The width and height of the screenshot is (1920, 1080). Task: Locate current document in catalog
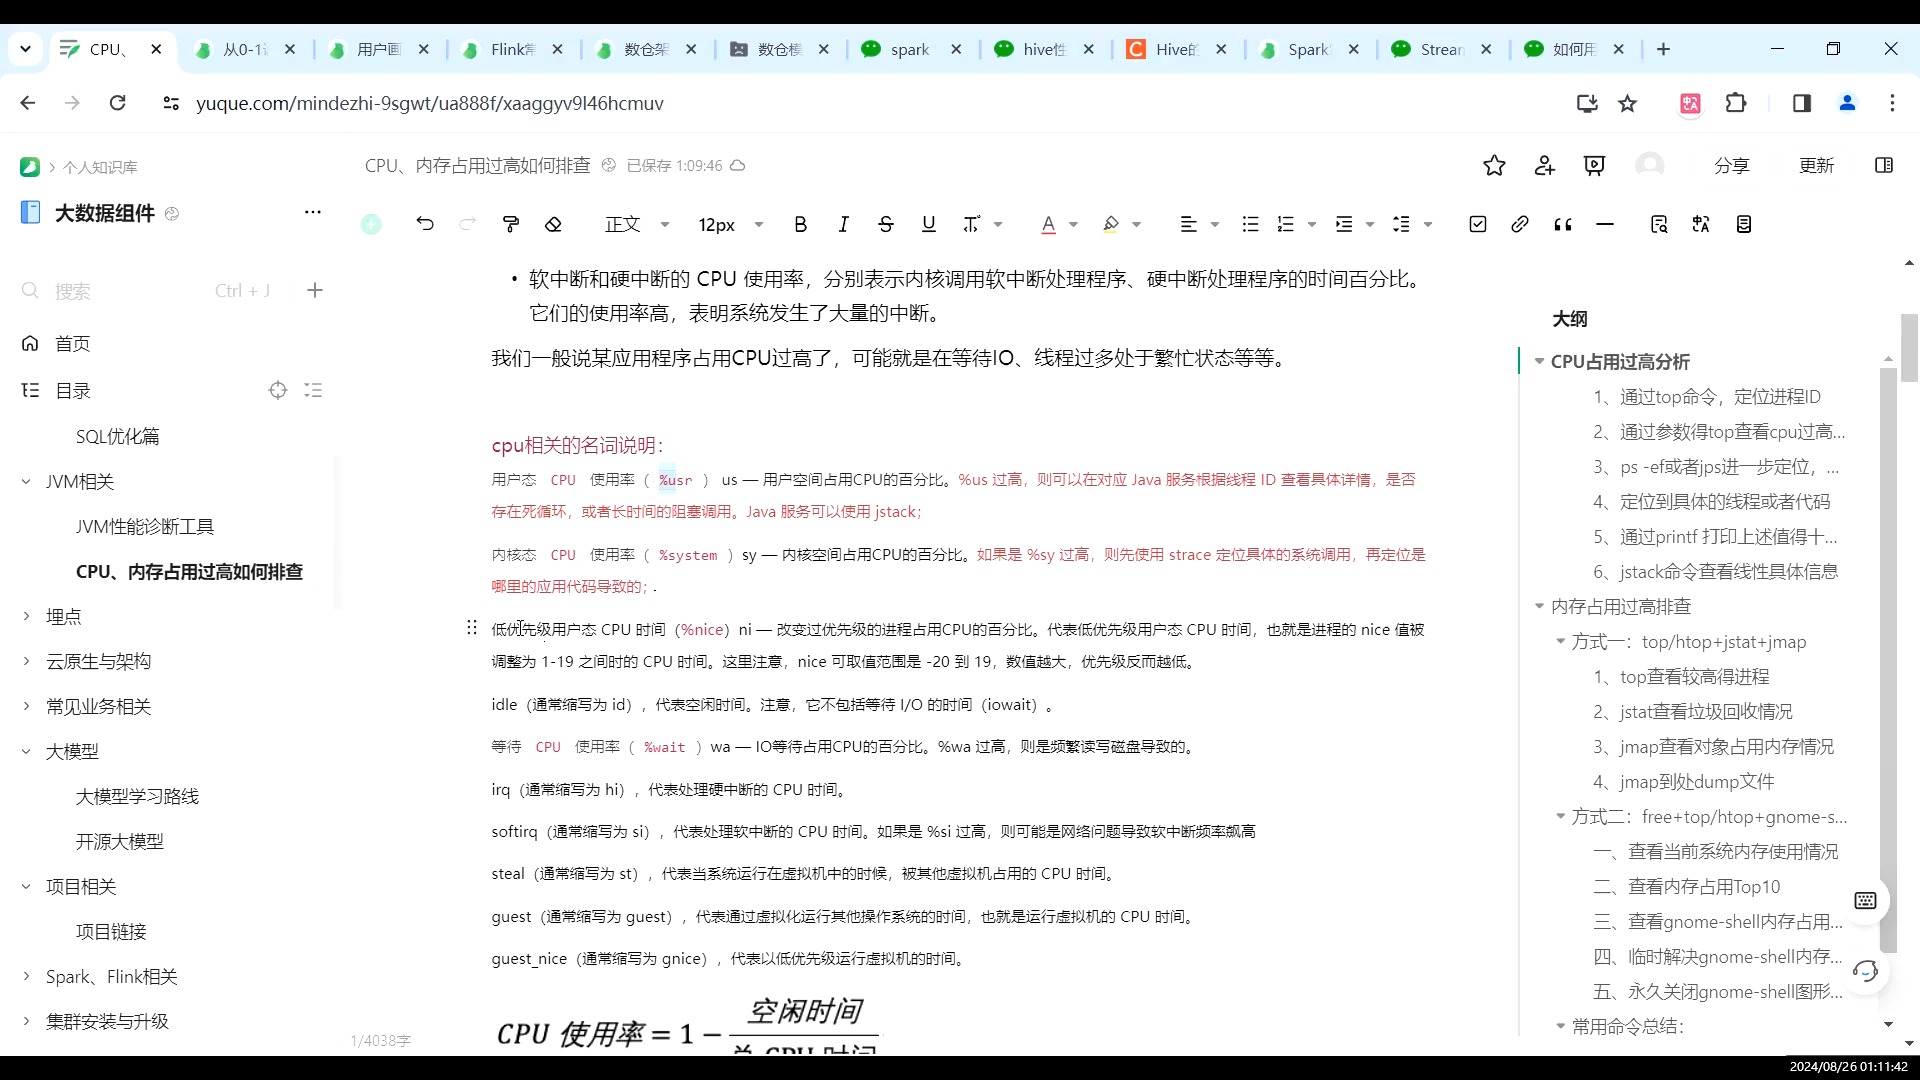pos(278,390)
